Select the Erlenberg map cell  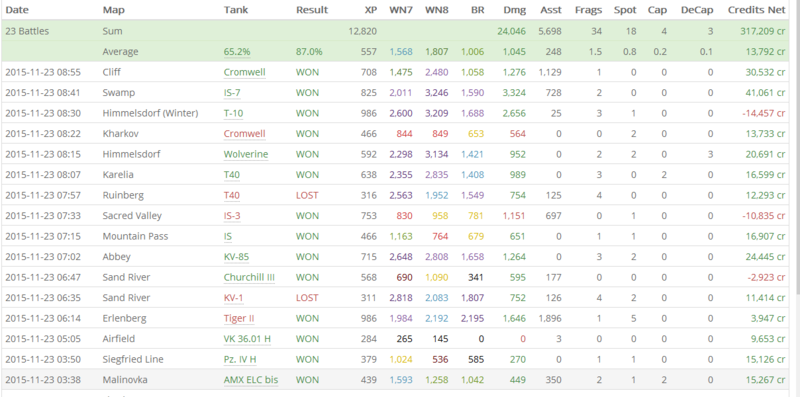124,318
